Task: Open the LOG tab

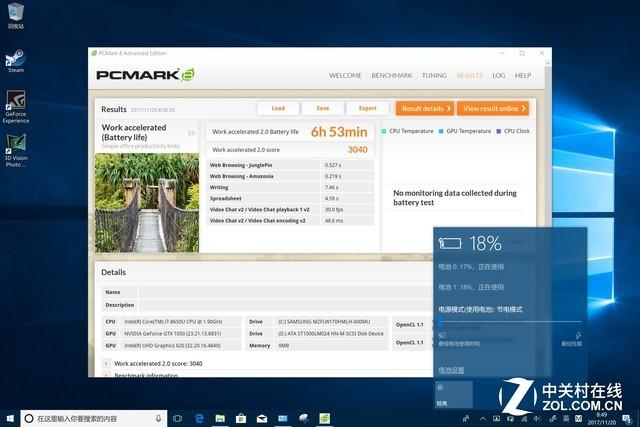Action: click(498, 75)
